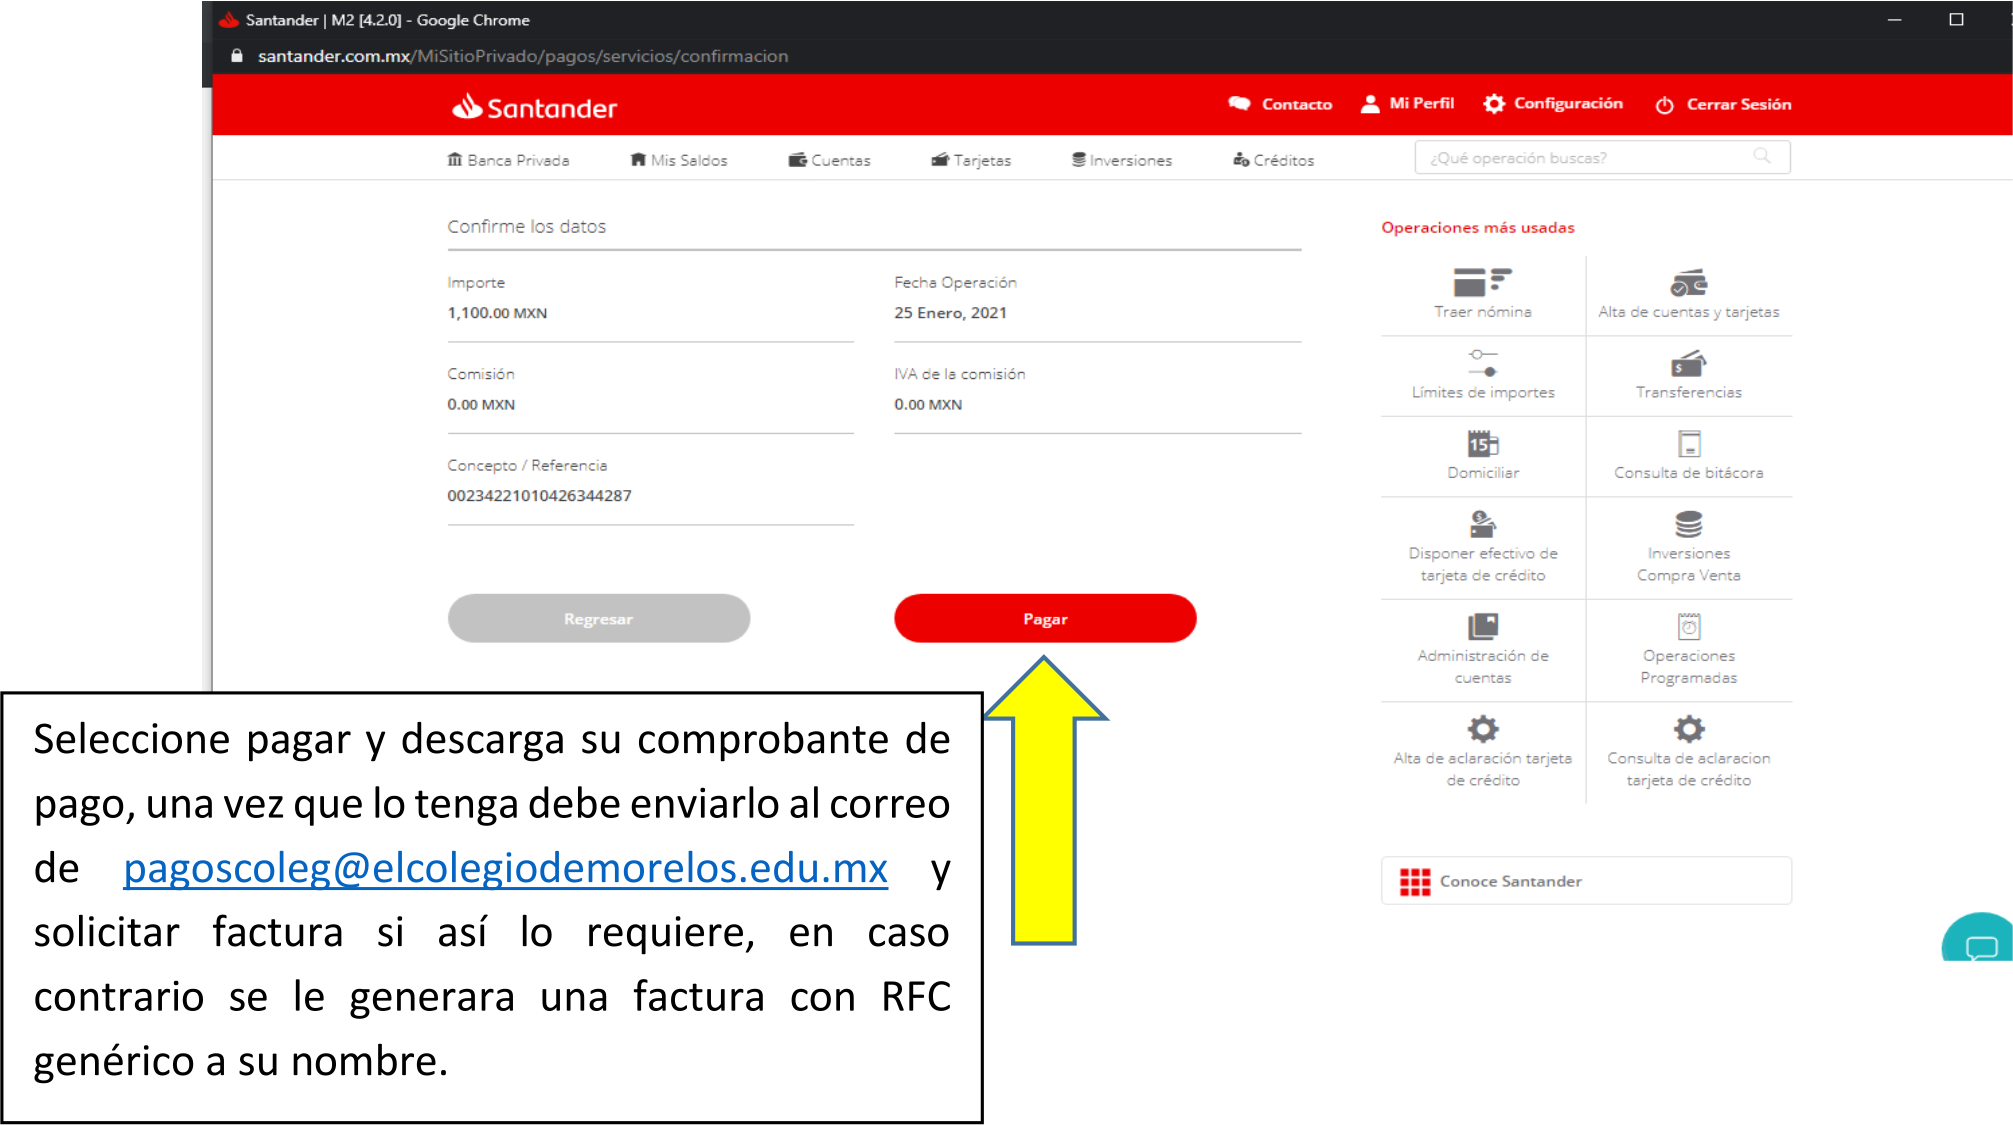Viewport: 2013px width, 1125px height.
Task: Open Disponer efectivo de tarjeta icon
Action: click(1482, 524)
